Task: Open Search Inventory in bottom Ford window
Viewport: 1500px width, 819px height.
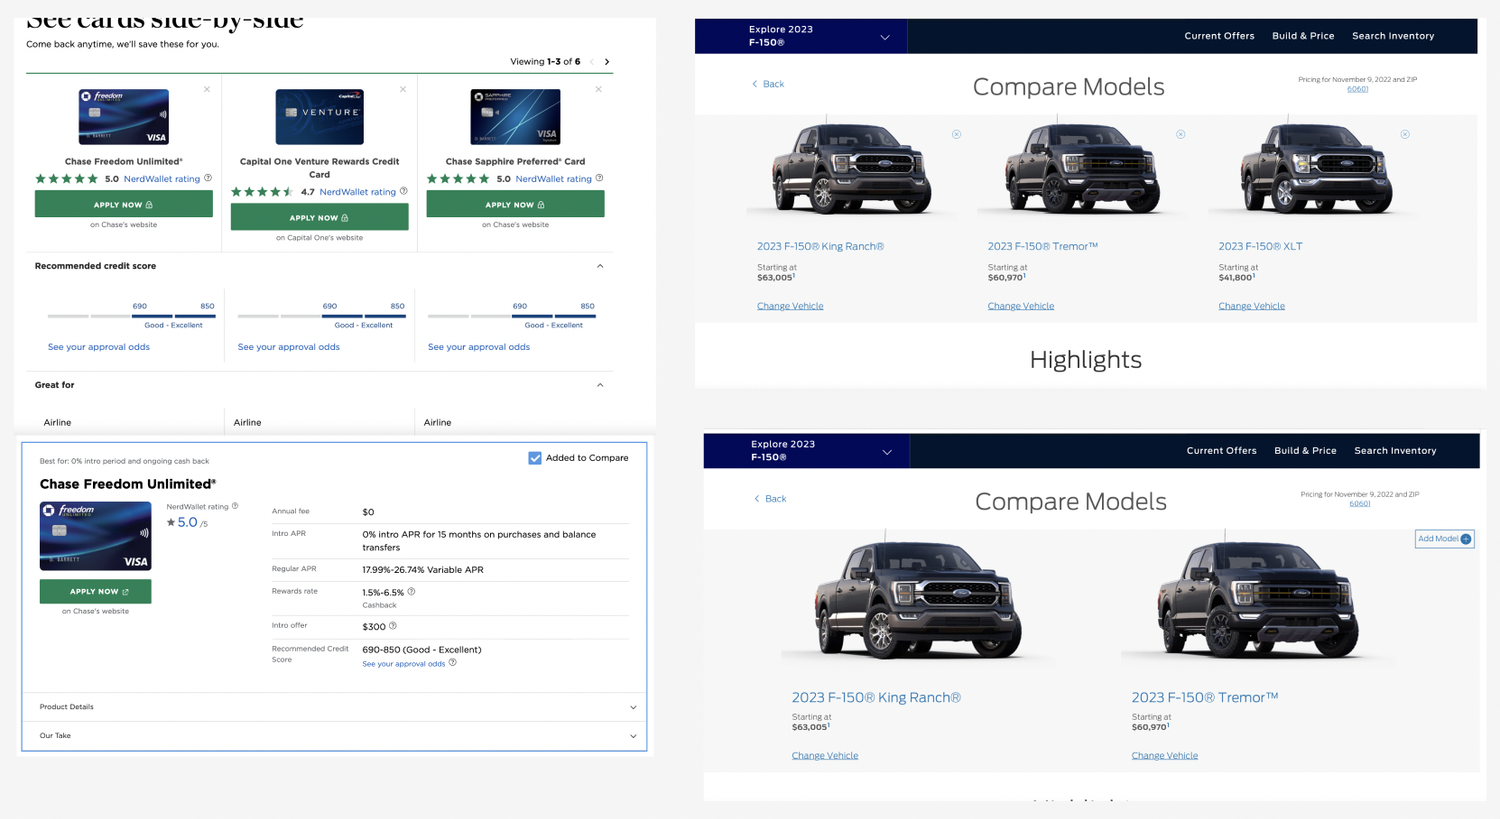Action: [x=1395, y=451]
